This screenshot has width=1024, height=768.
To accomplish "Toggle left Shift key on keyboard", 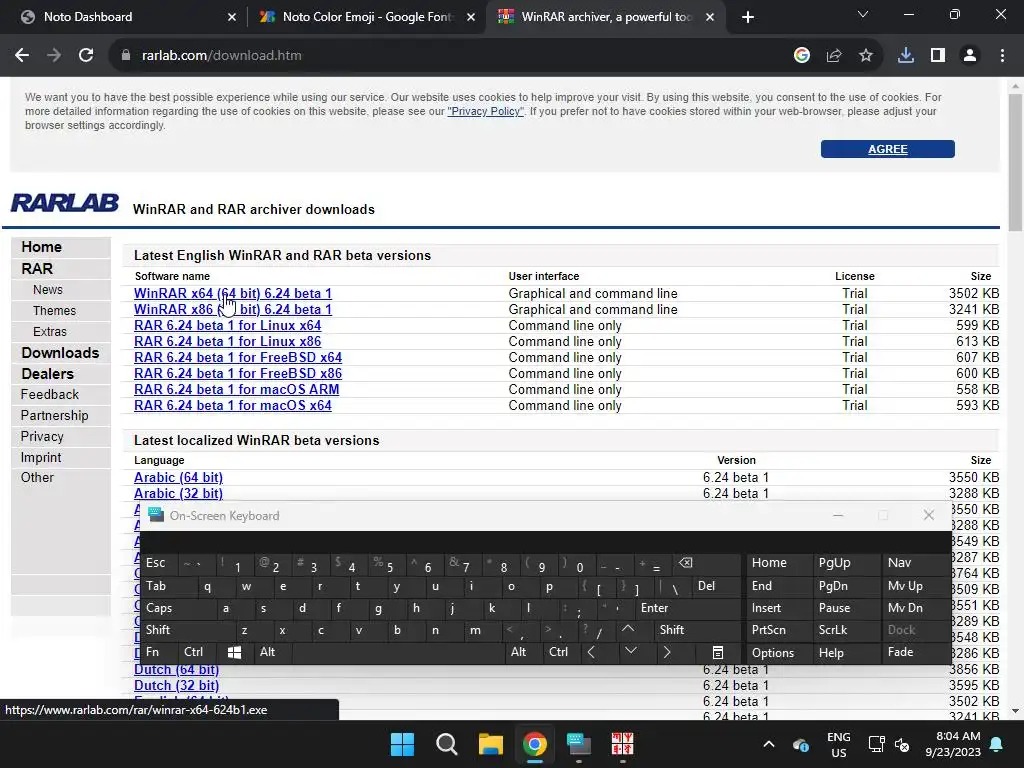I will 188,630.
